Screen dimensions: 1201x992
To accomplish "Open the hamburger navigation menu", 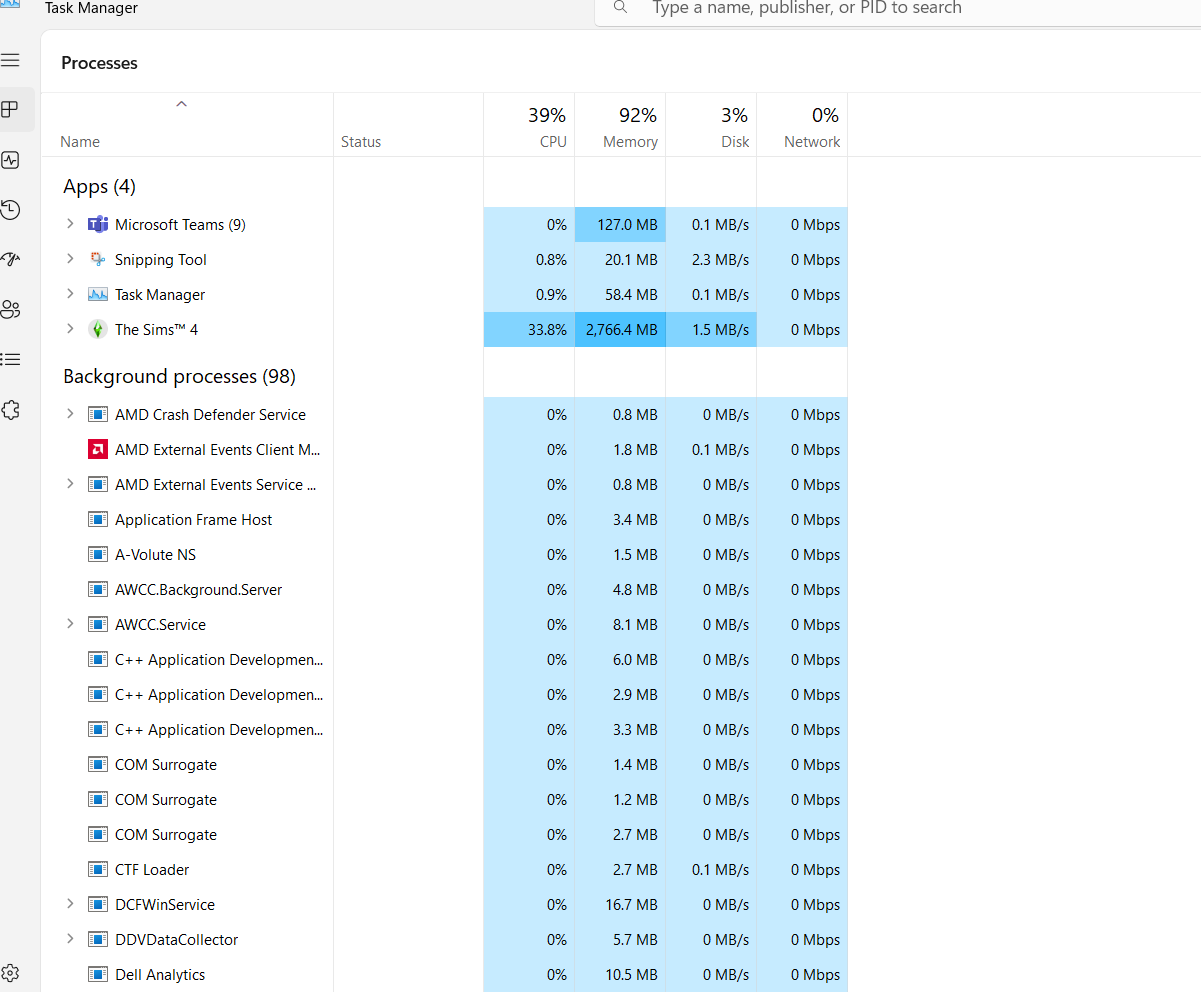I will [x=10, y=61].
